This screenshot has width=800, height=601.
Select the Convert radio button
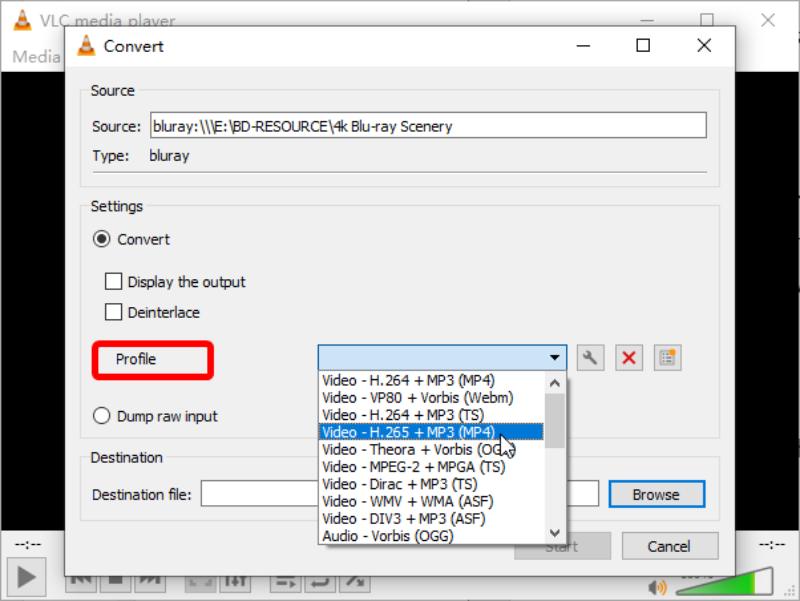[102, 239]
